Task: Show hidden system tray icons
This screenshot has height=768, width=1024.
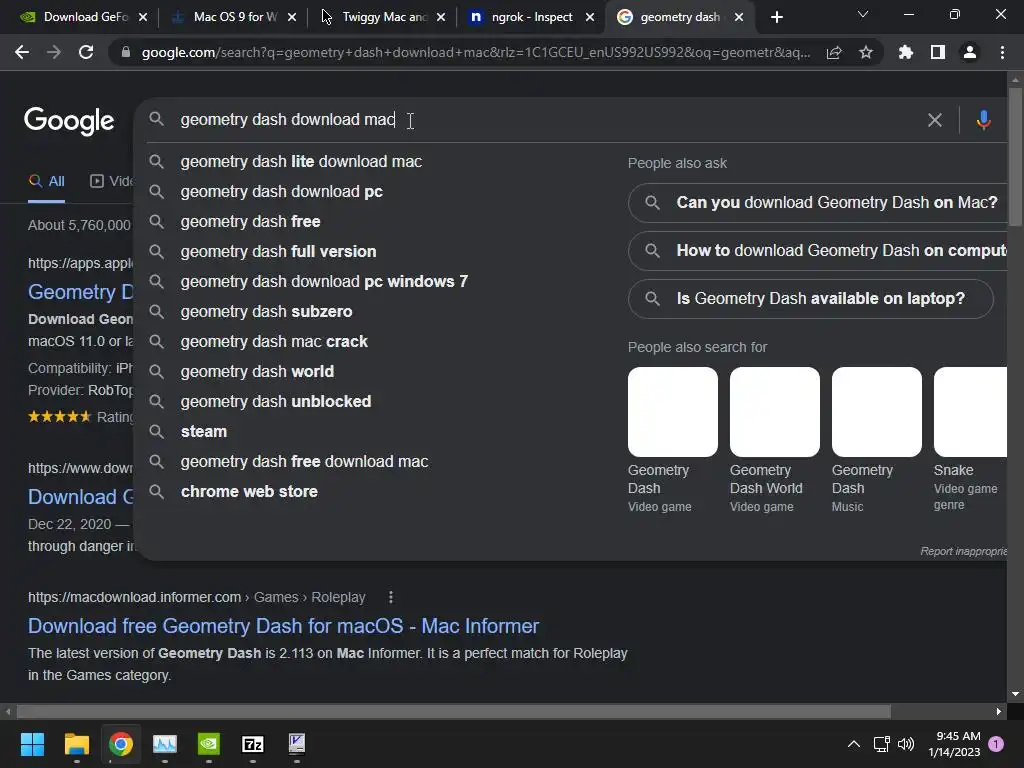Action: [854, 744]
